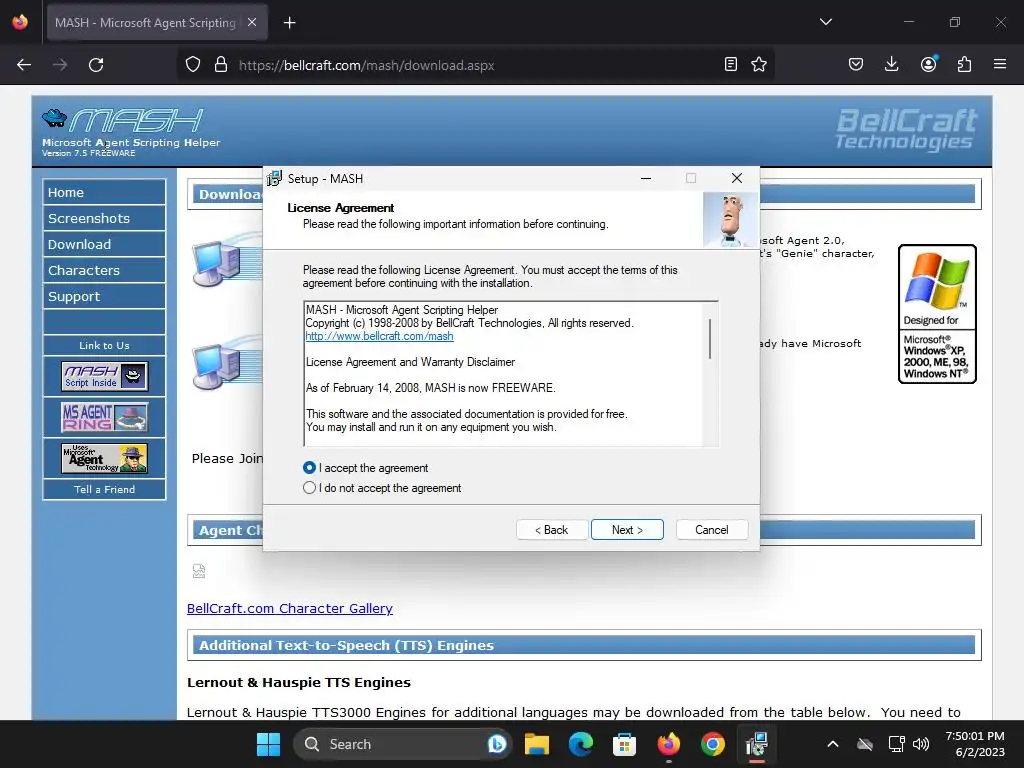Image resolution: width=1024 pixels, height=768 pixels.
Task: Click the computer icon beside Download section
Action: (217, 263)
